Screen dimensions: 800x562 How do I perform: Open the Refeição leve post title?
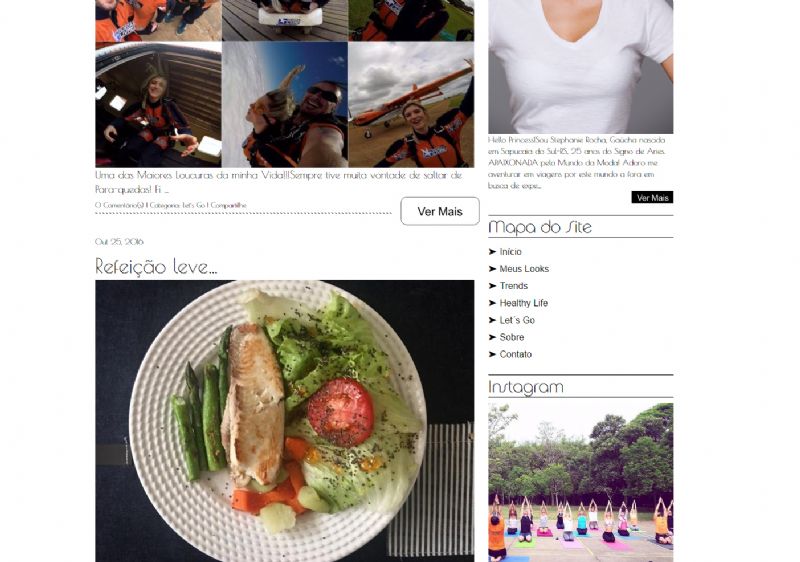pos(156,267)
